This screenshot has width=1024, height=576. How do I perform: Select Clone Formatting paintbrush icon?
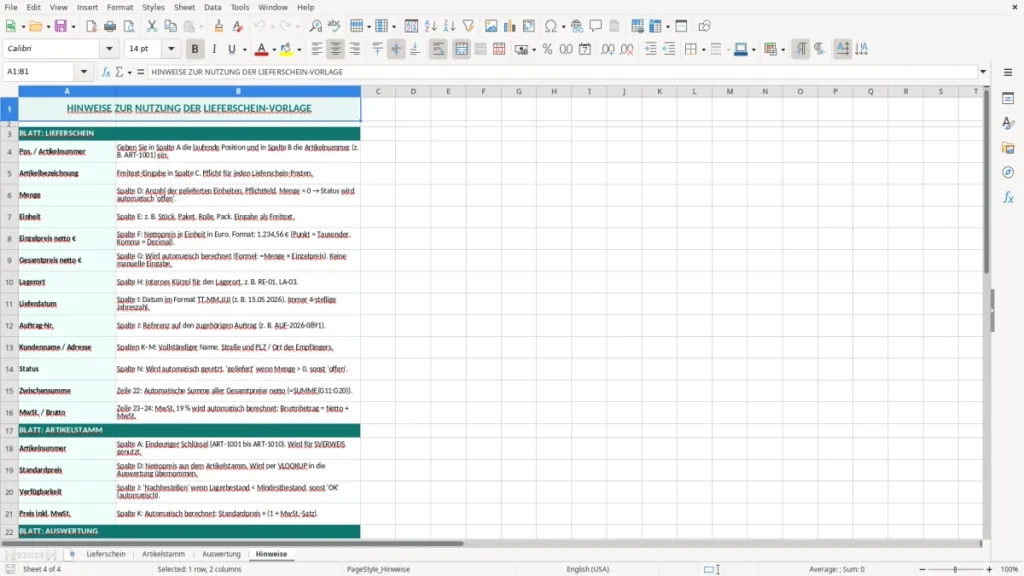coord(219,26)
